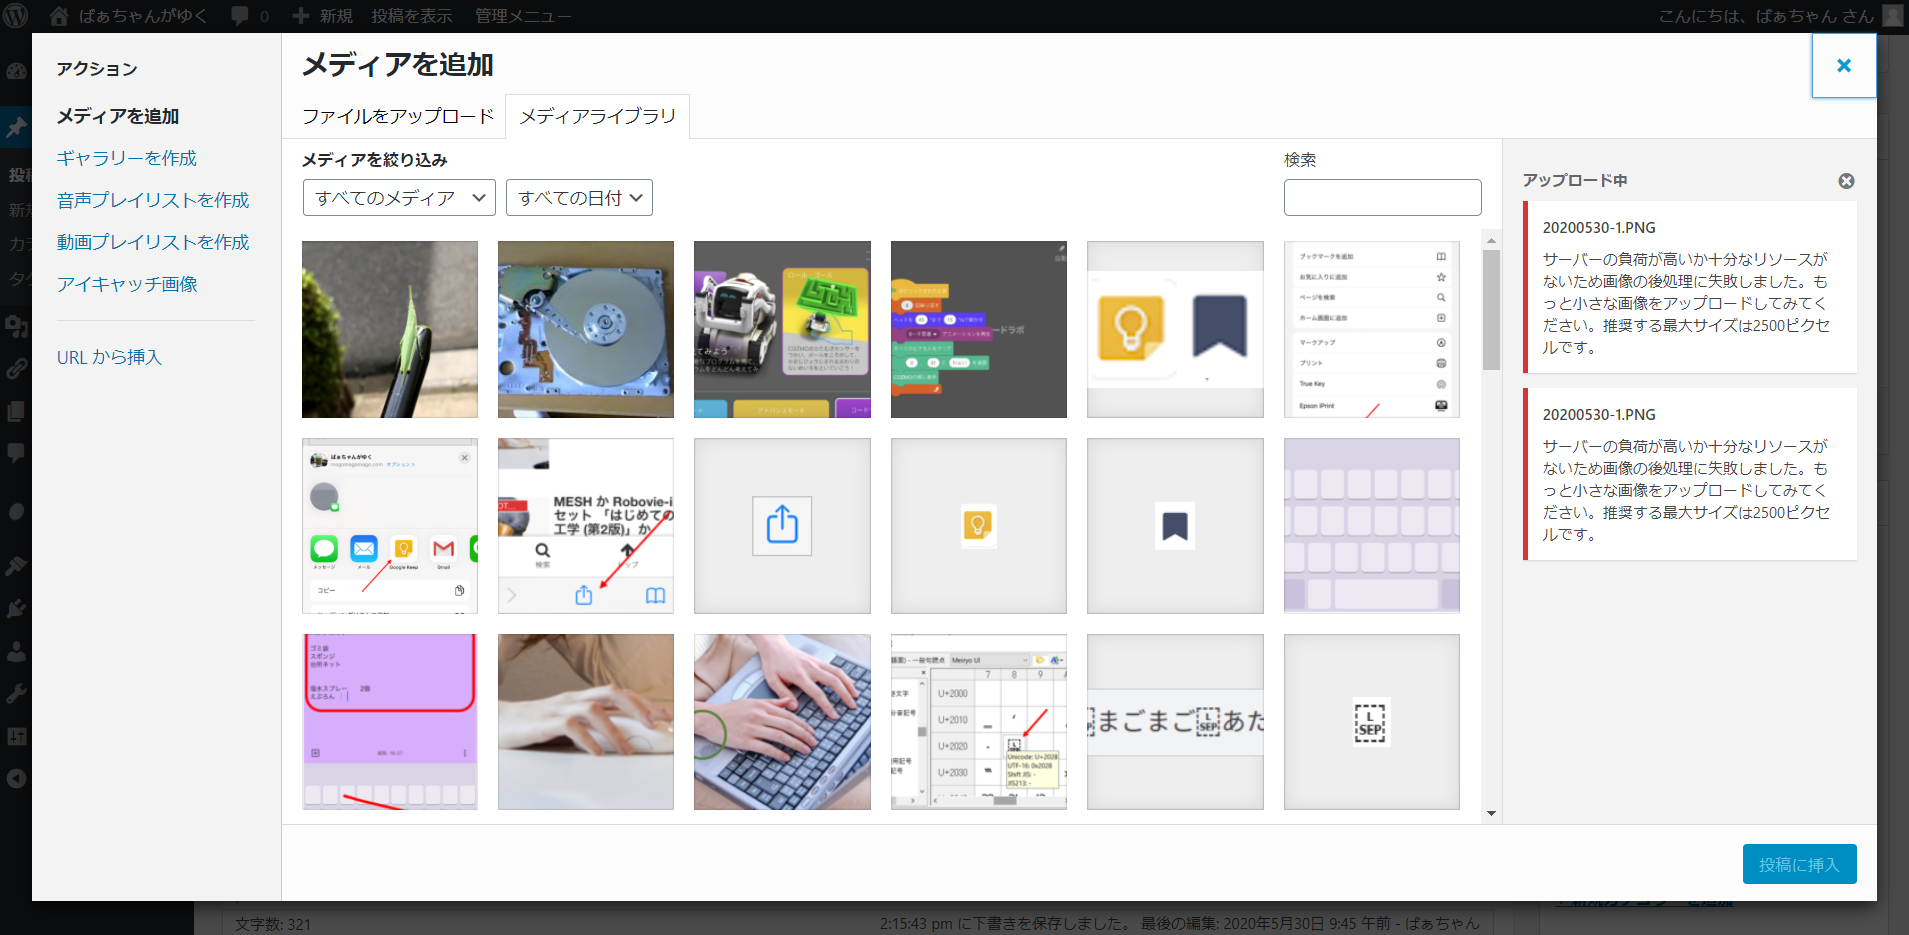This screenshot has width=1909, height=935.
Task: Select the まごまご text image thumbnail
Action: click(x=1175, y=722)
